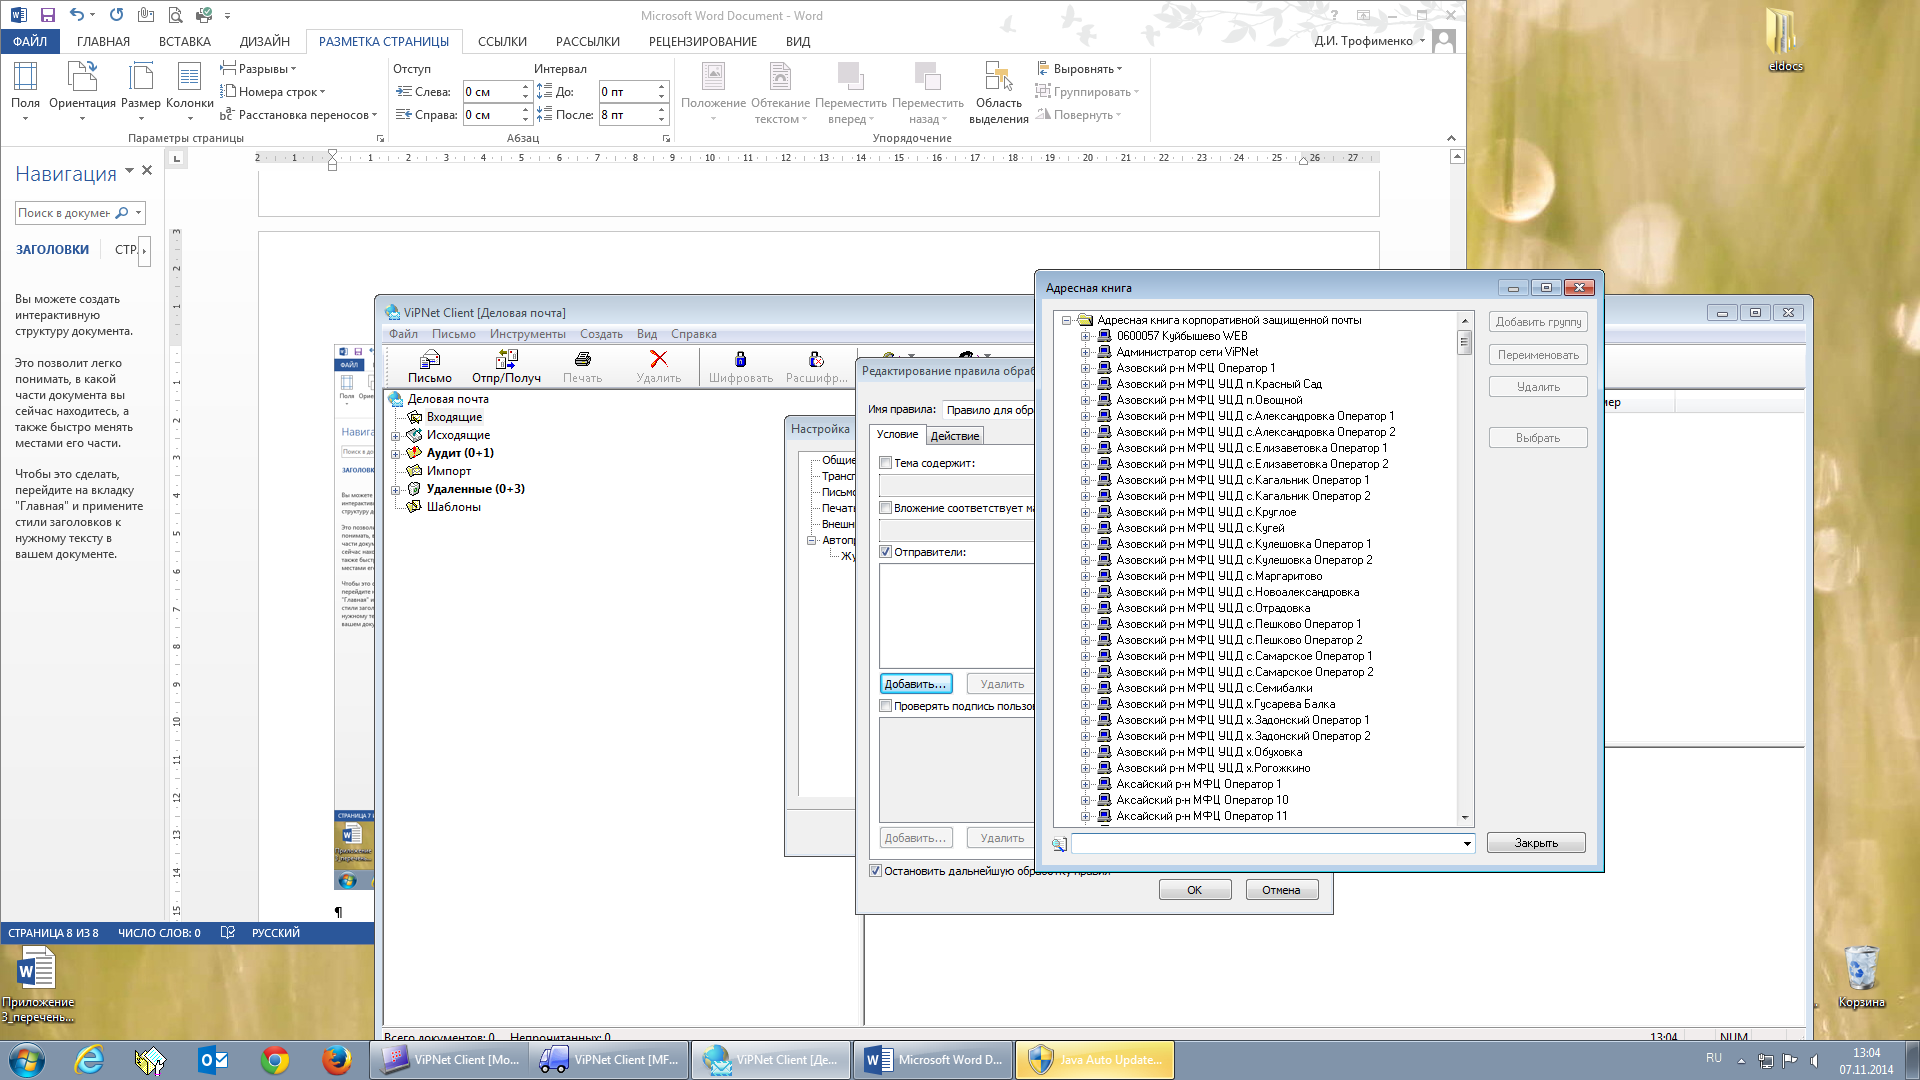Click the Удалить red X toolbar icon

(658, 359)
